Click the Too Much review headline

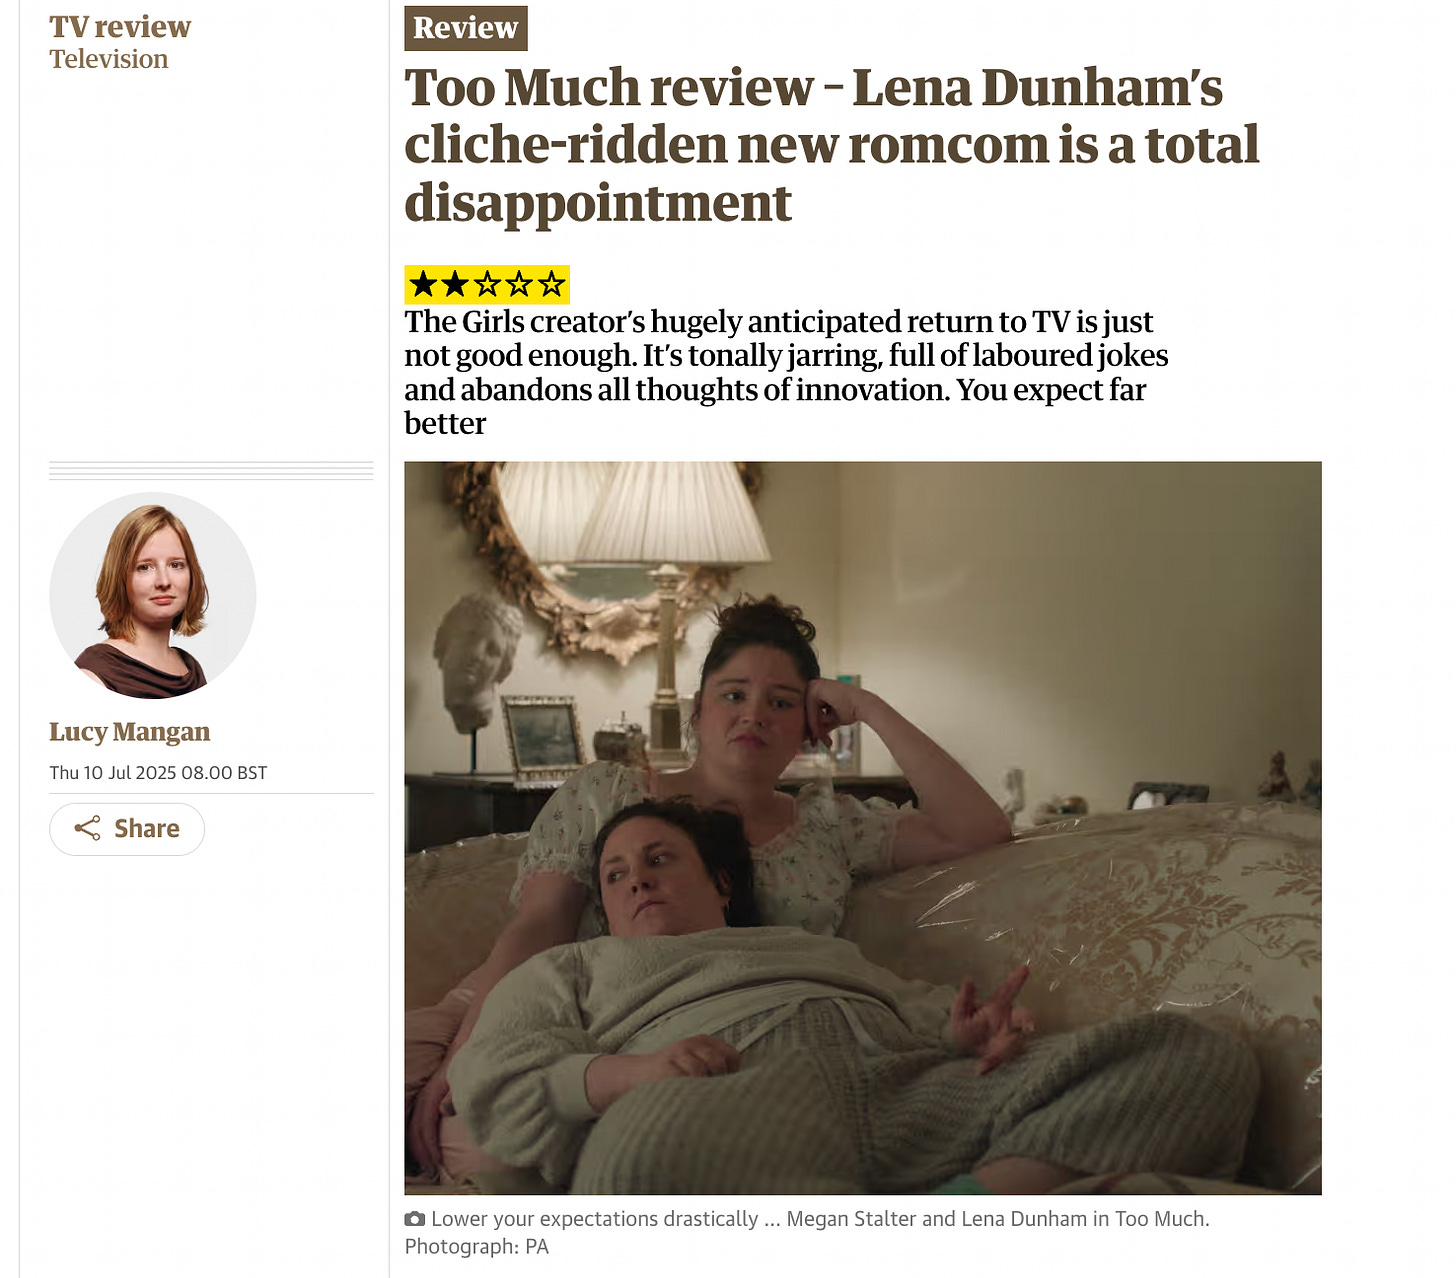[x=831, y=145]
